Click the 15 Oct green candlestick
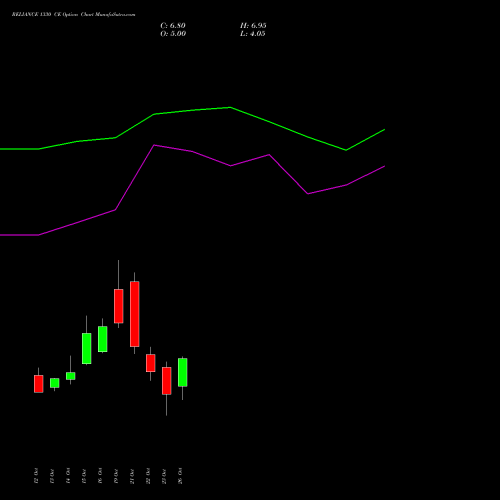Image resolution: width=500 pixels, height=500 pixels. click(87, 348)
